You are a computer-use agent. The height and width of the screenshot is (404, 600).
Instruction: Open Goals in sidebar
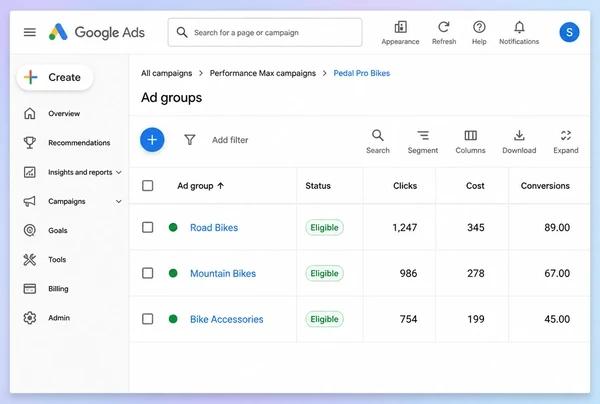click(x=58, y=231)
